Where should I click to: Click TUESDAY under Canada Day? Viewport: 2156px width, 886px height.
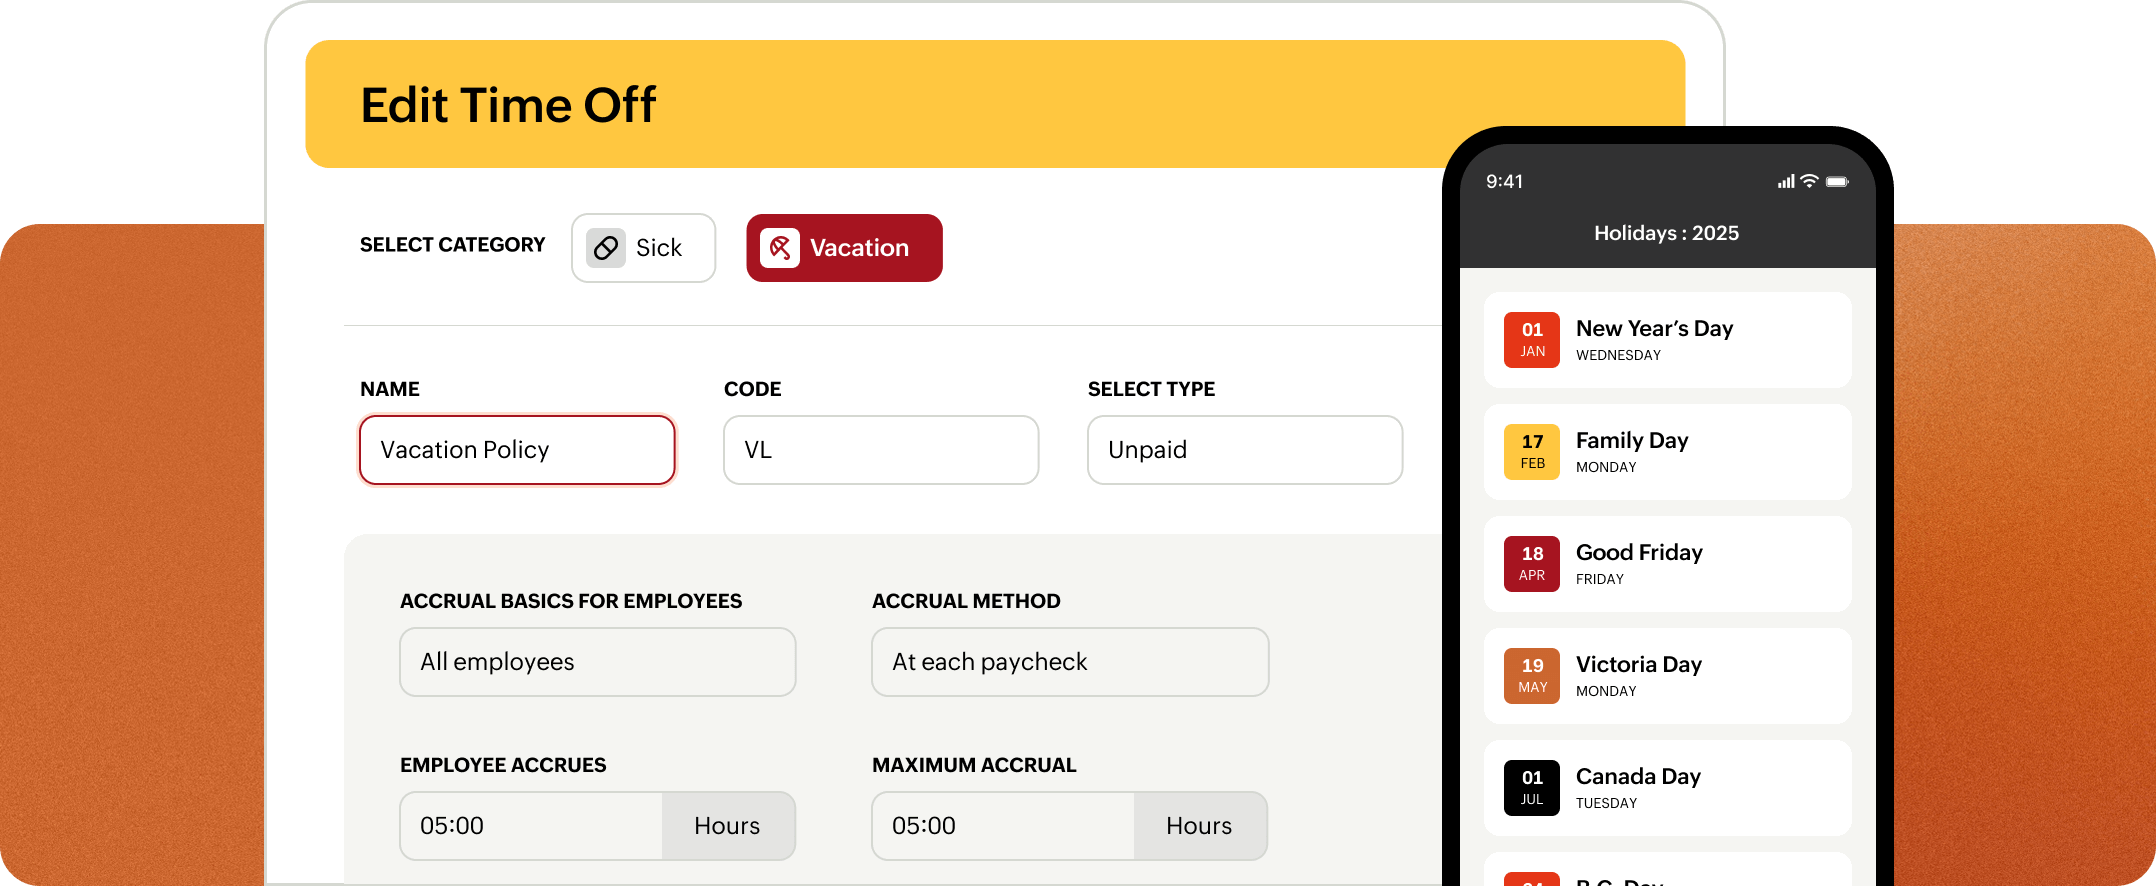click(x=1606, y=803)
